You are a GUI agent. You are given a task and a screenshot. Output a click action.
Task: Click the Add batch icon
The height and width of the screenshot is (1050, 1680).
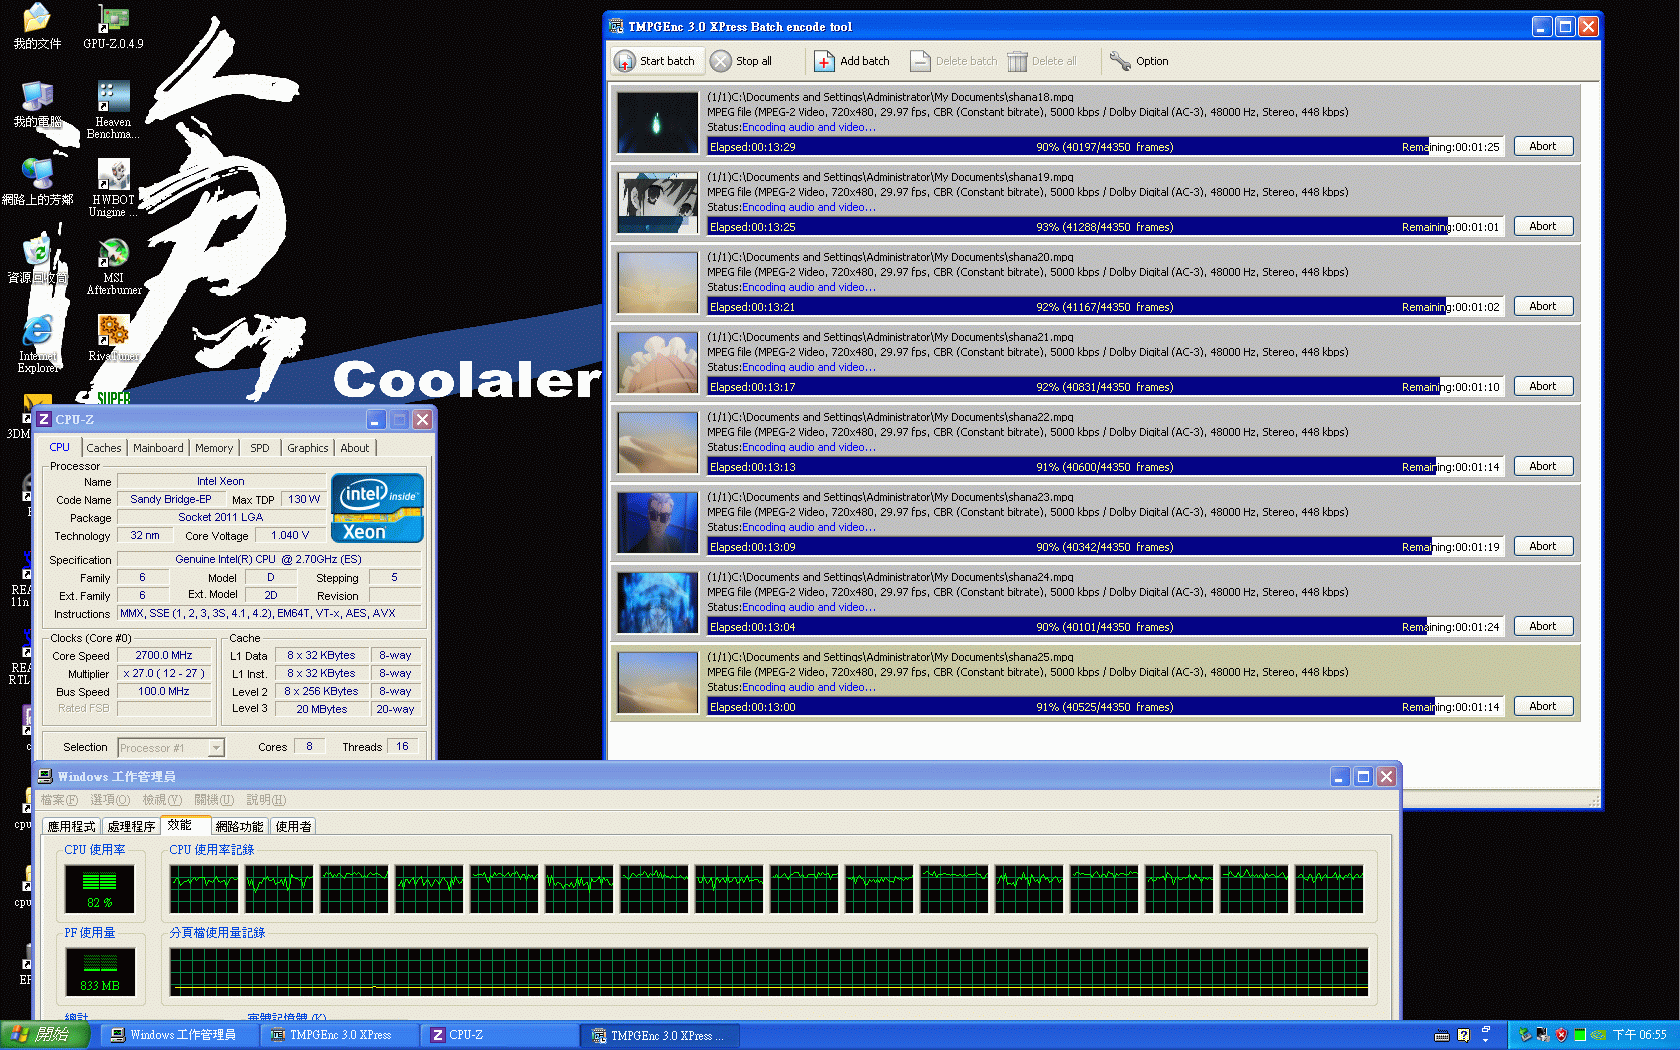tap(824, 61)
